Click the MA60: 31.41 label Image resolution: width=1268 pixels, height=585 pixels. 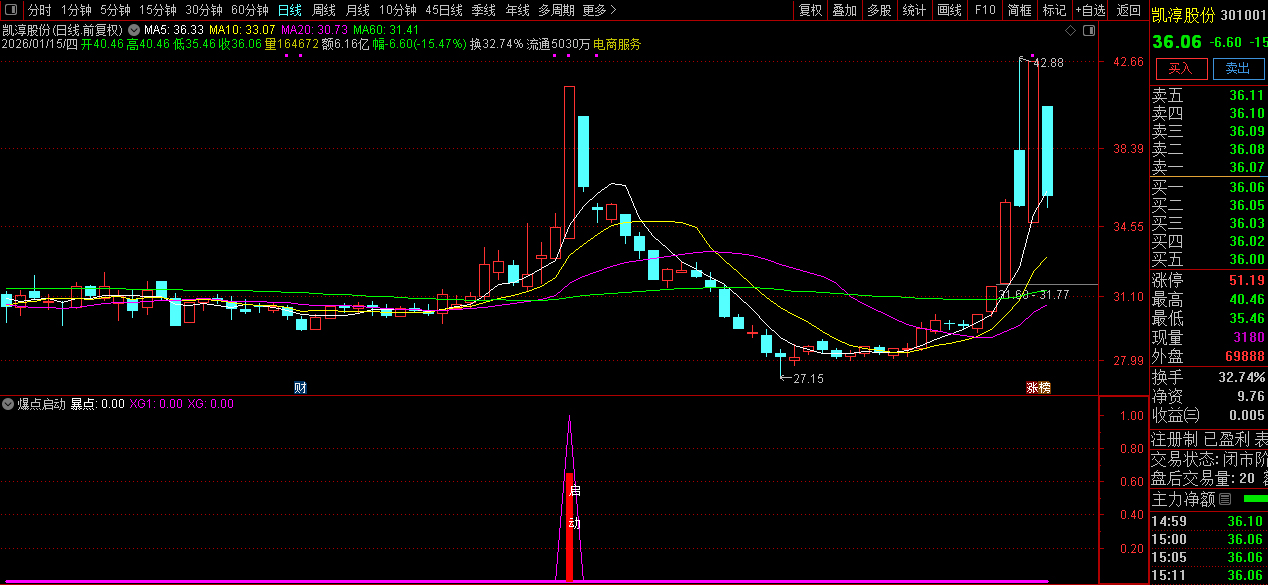pos(386,30)
